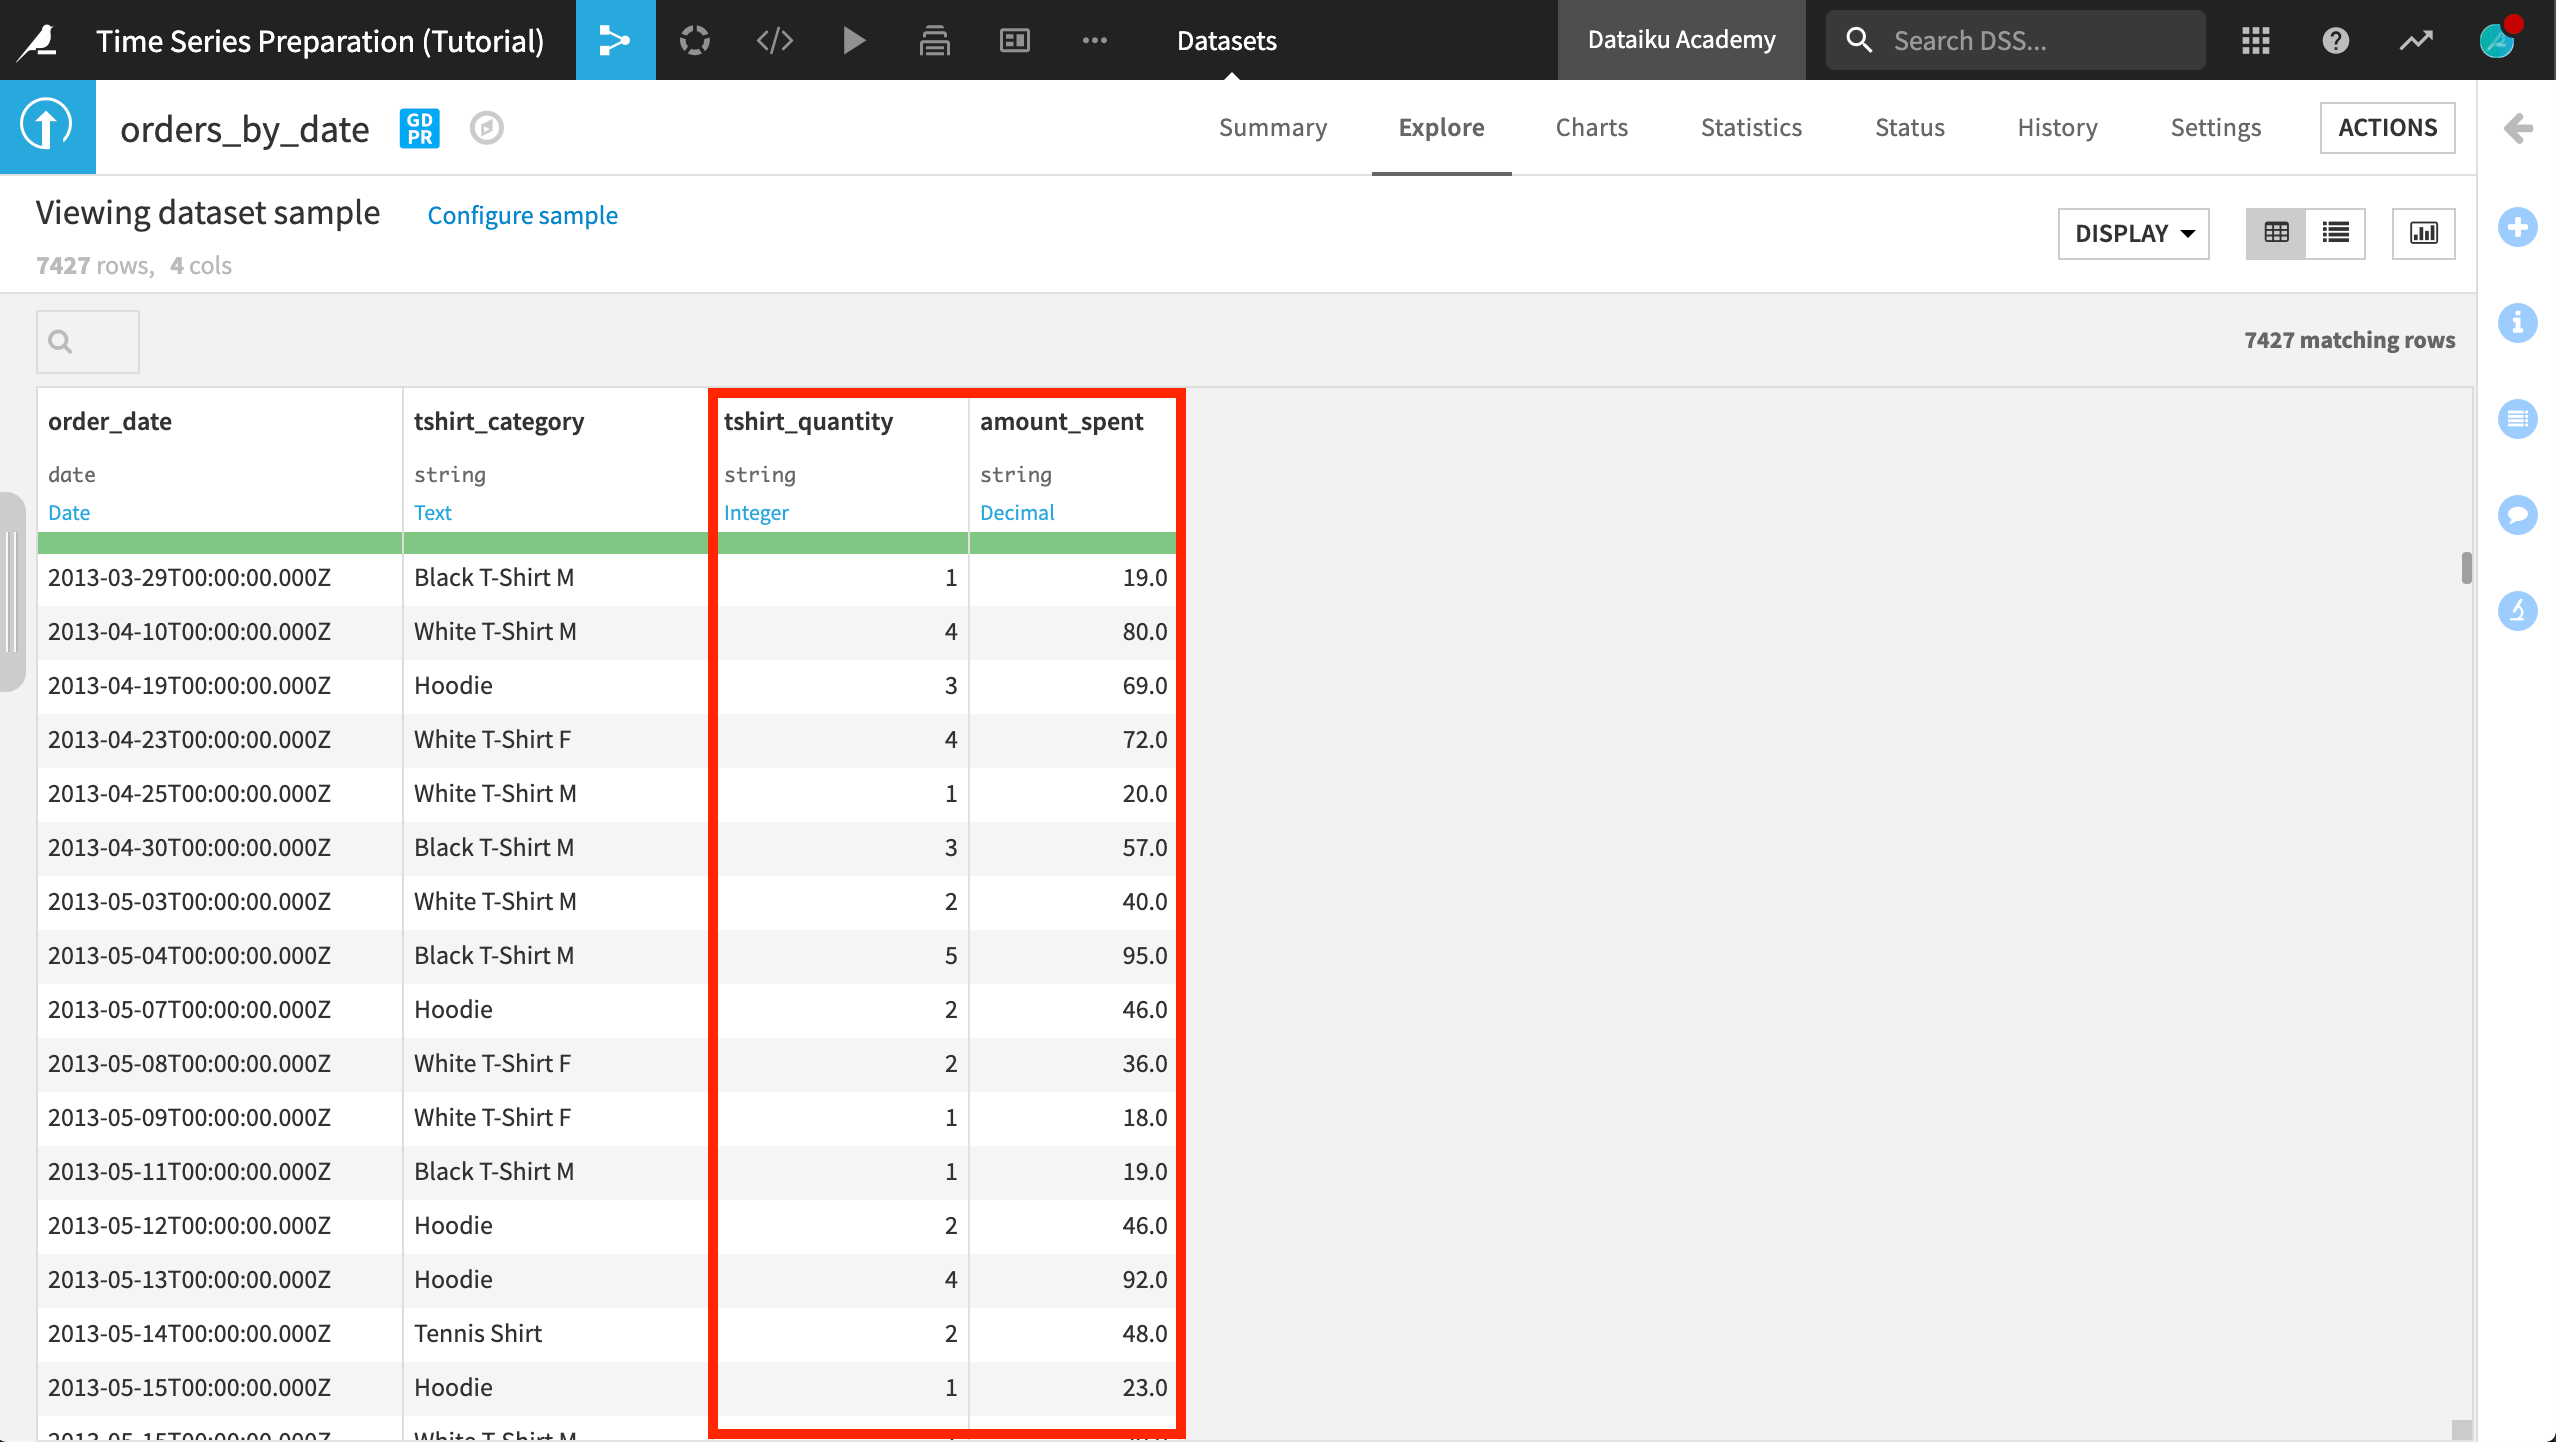This screenshot has width=2556, height=1442.
Task: Click the 7427 matching rows label
Action: pyautogui.click(x=2349, y=340)
